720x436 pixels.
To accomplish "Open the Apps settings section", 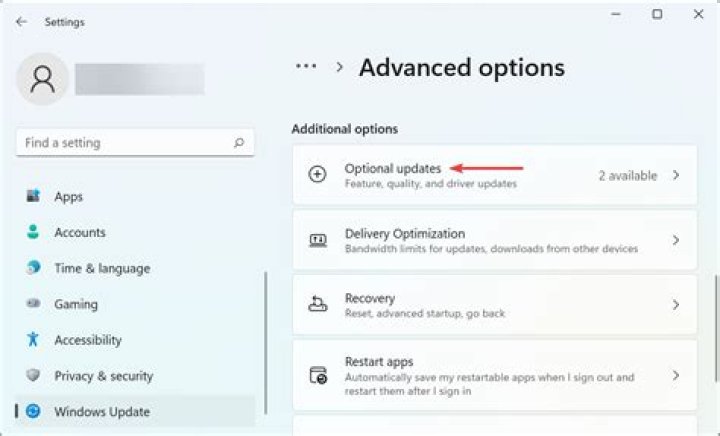I will click(135, 196).
